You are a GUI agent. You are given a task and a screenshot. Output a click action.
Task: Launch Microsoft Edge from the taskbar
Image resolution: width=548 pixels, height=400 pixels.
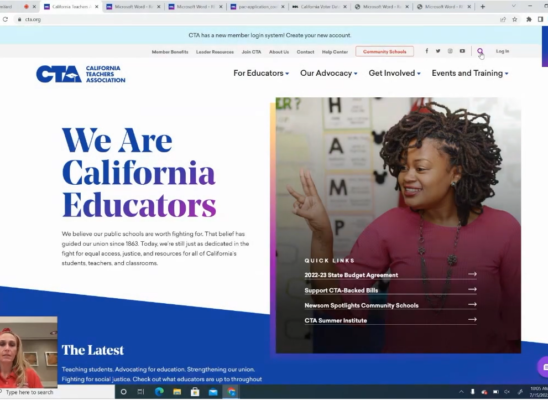pos(159,392)
